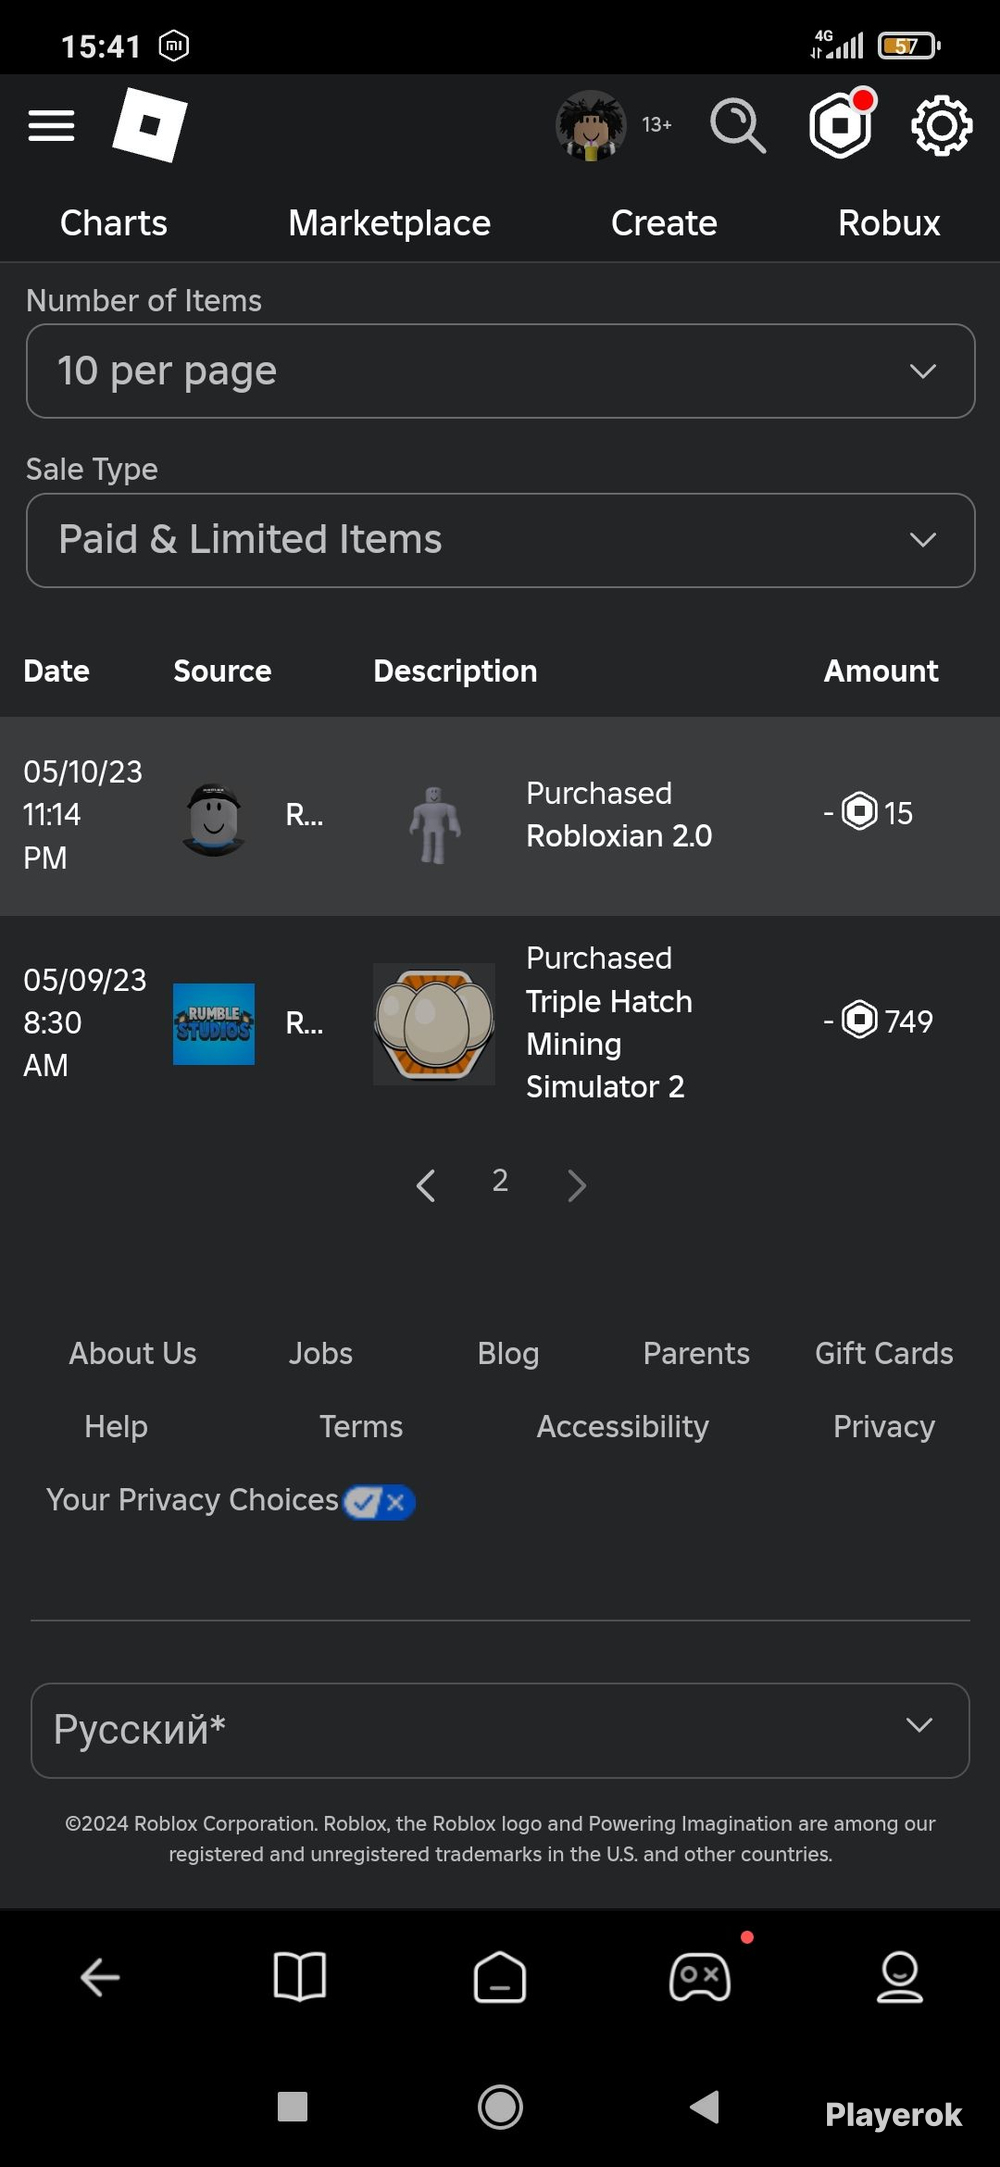
Task: Open the Paid & Limited Items dropdown
Action: click(500, 540)
